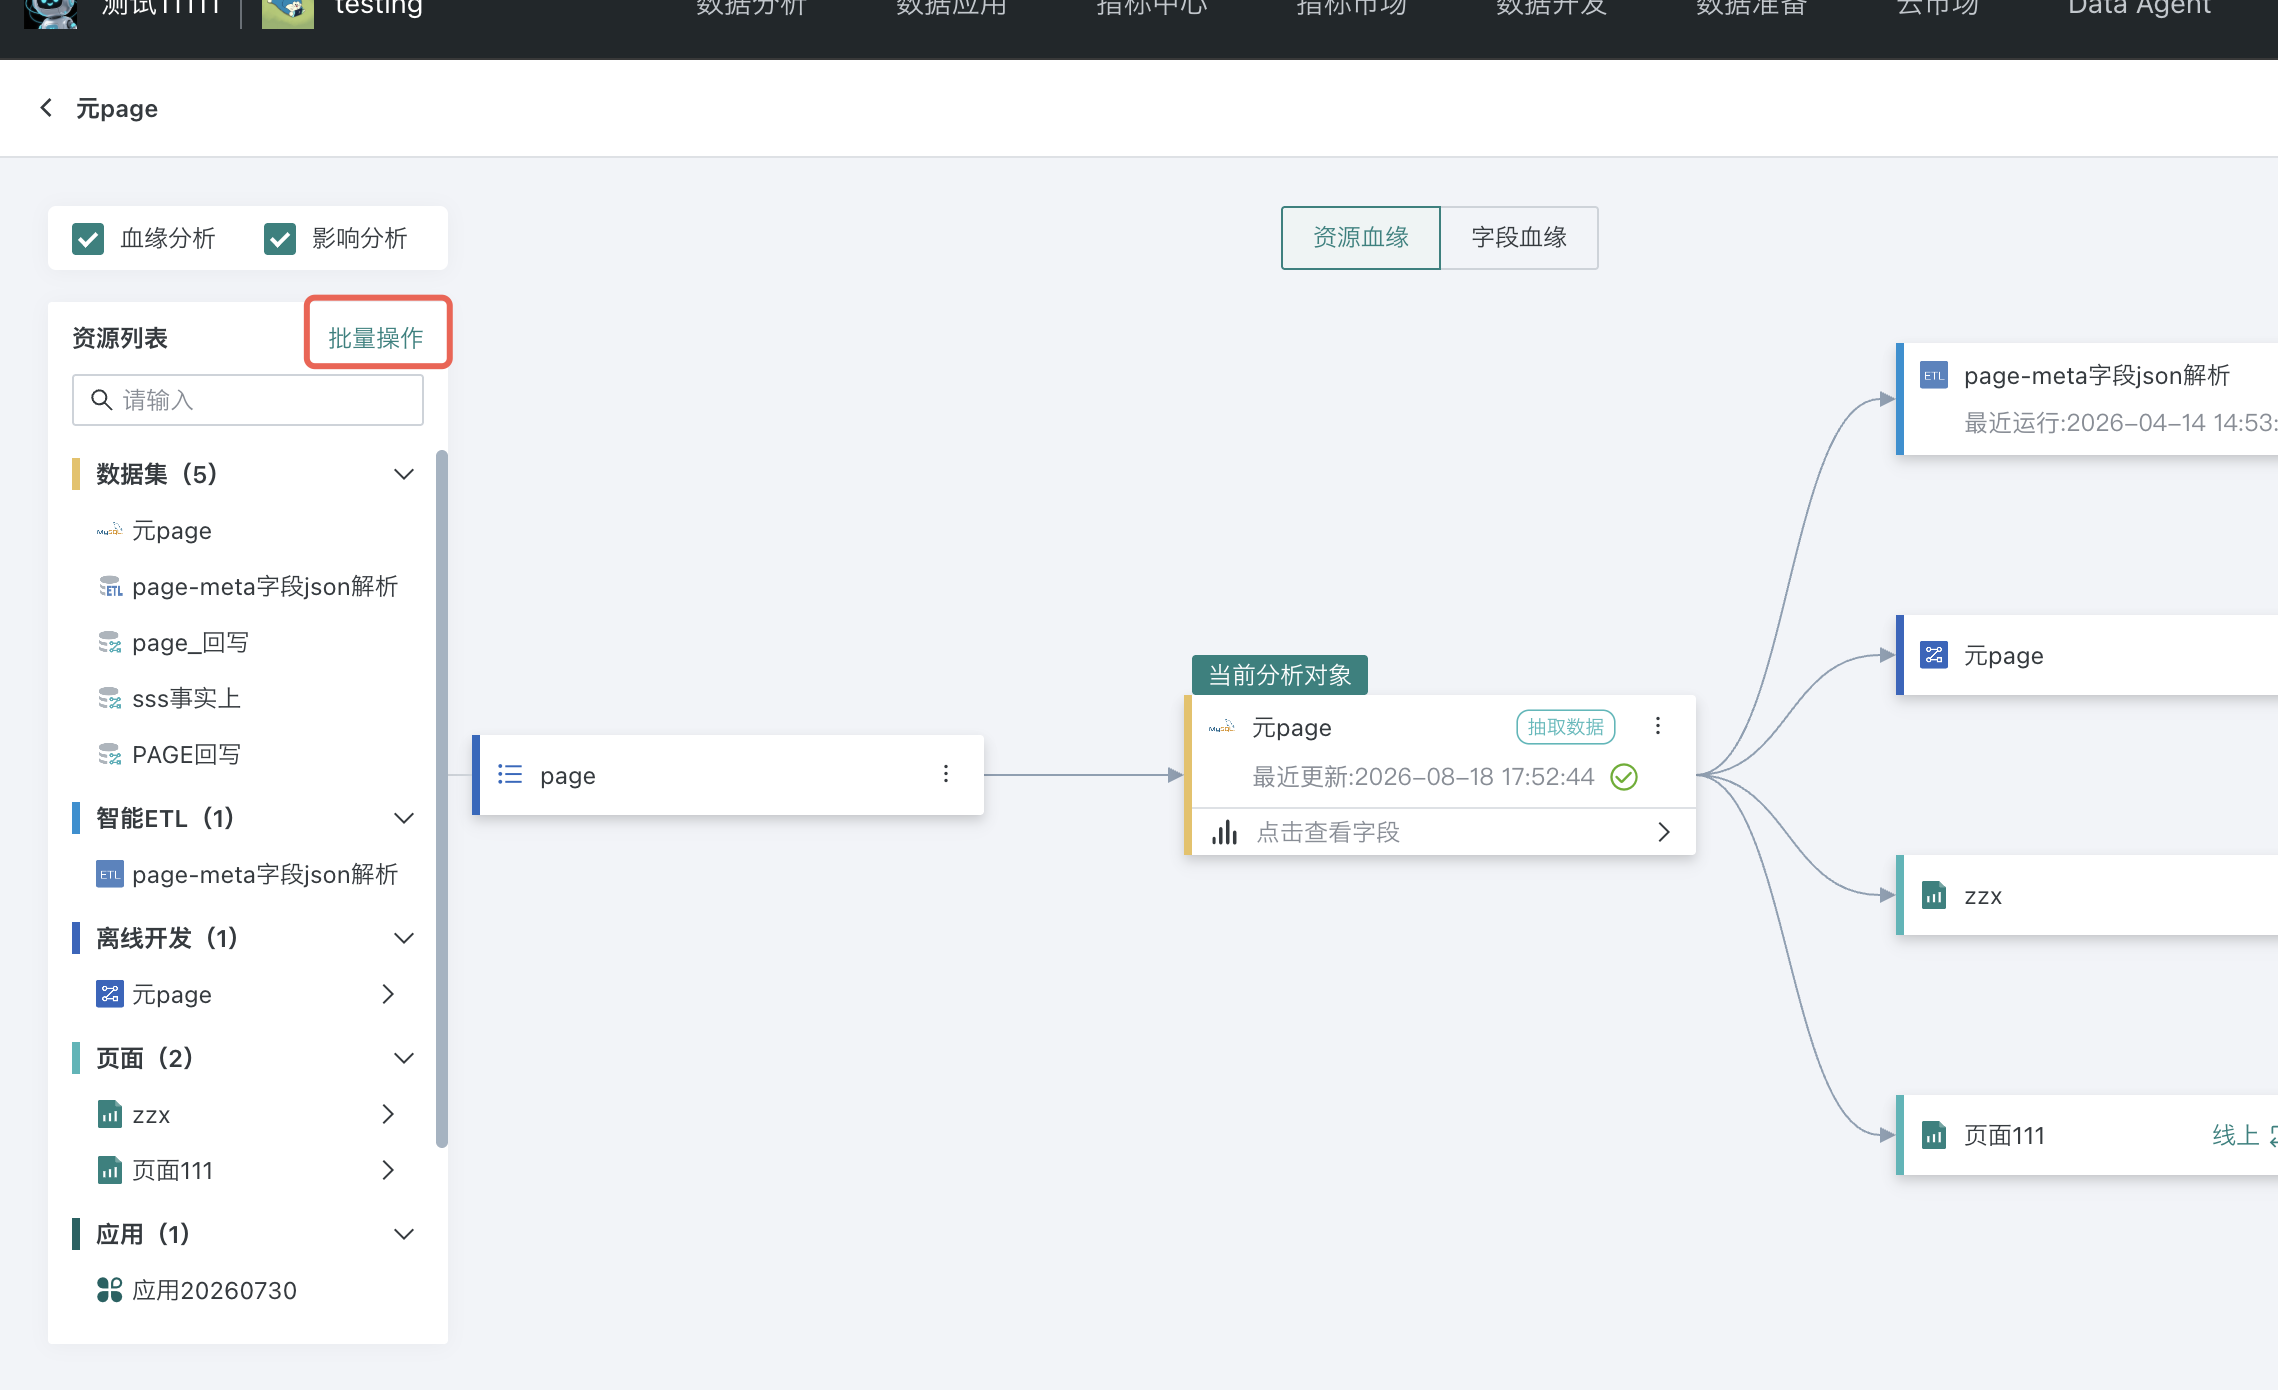Click ETL icon on page-meta字段json解析 node

[1934, 376]
